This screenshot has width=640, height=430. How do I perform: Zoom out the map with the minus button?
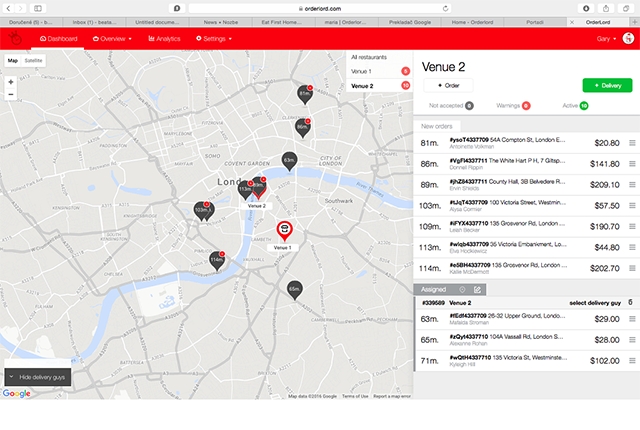(x=11, y=94)
